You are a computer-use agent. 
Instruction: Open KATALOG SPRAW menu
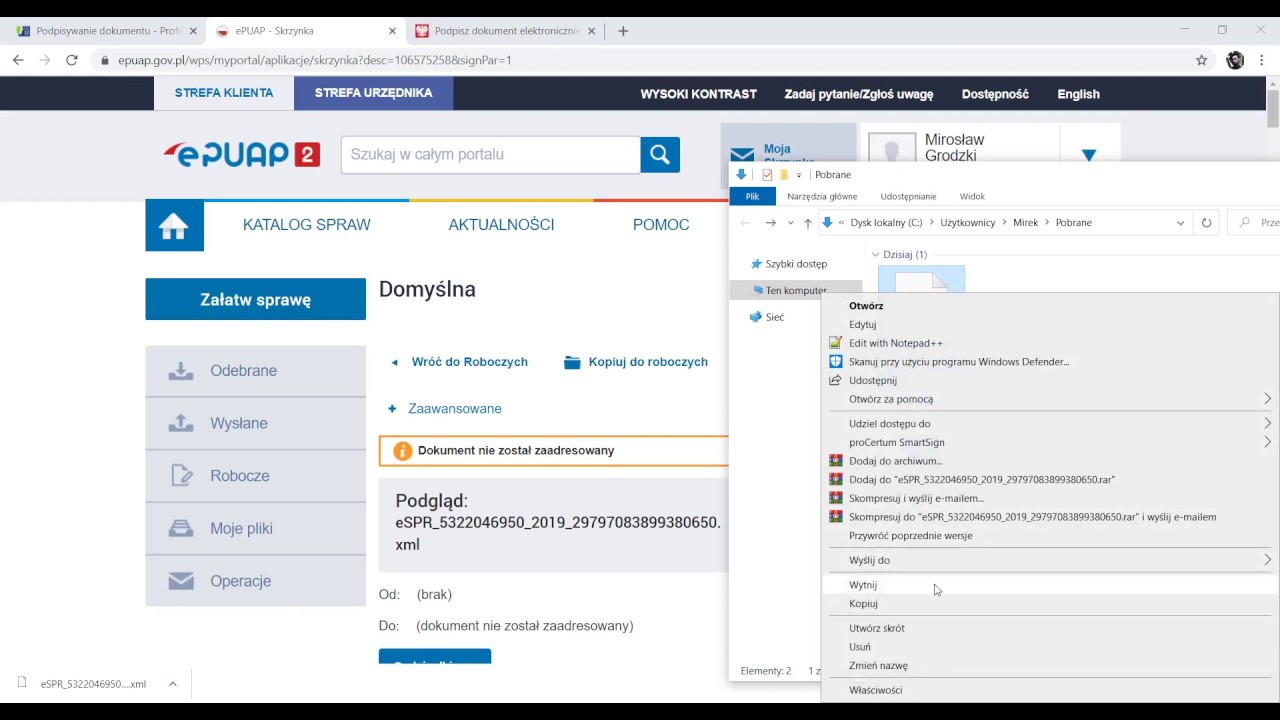coord(307,225)
